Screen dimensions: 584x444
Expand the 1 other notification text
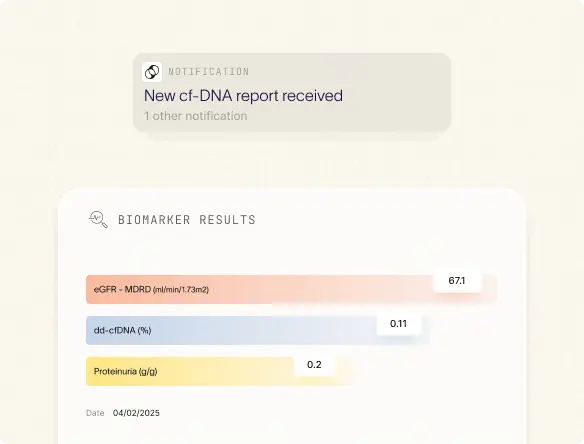tap(196, 116)
